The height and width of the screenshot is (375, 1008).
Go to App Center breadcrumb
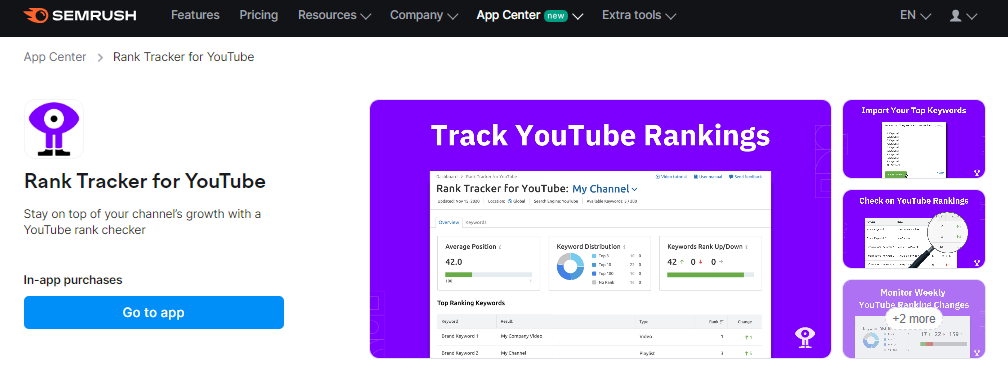pyautogui.click(x=55, y=57)
